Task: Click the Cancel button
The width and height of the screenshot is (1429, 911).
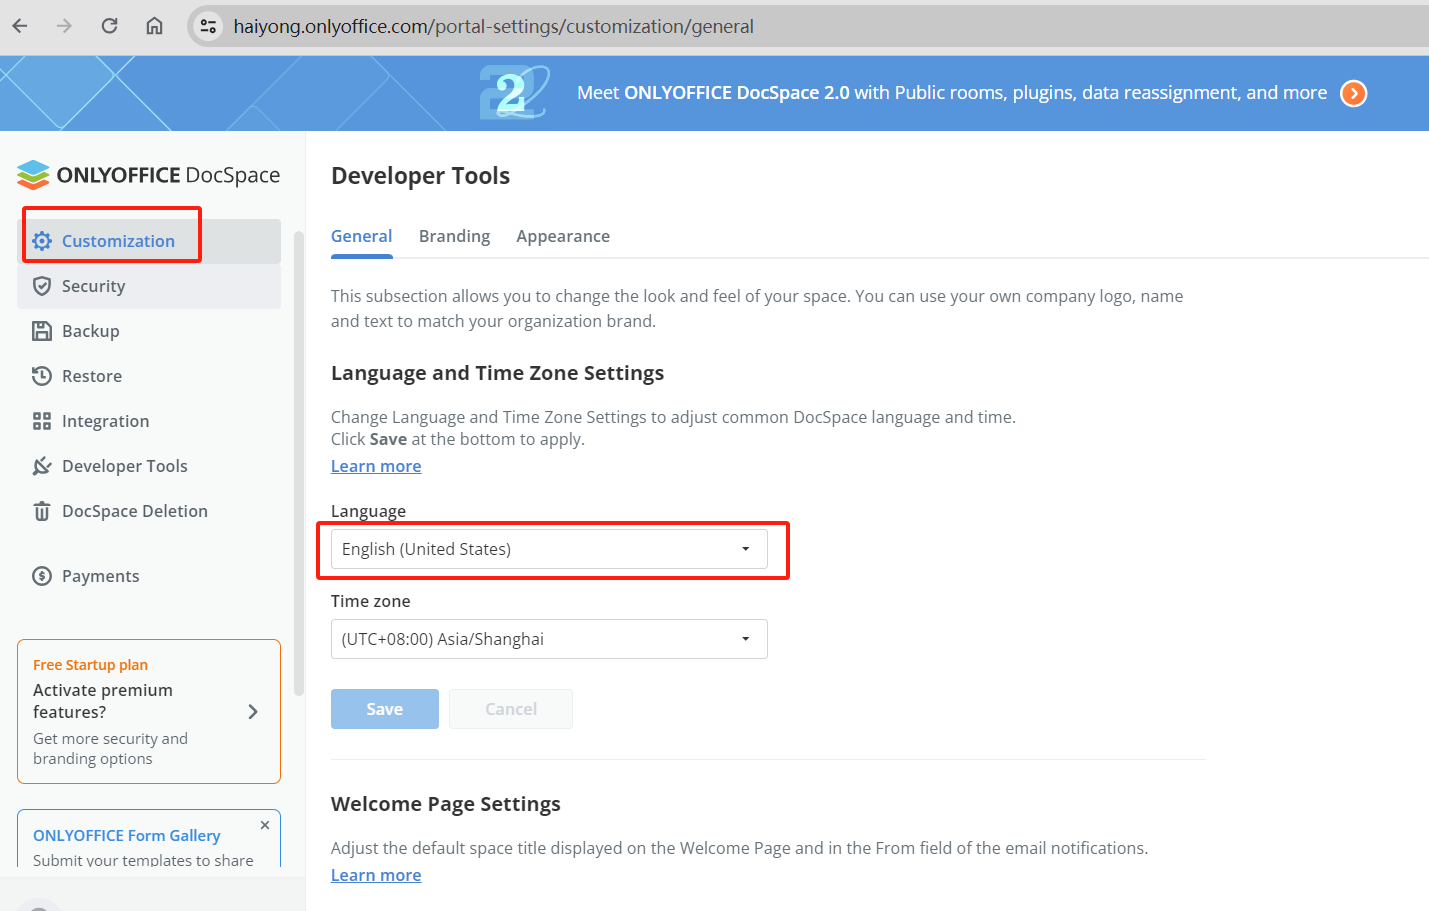Action: click(x=511, y=709)
